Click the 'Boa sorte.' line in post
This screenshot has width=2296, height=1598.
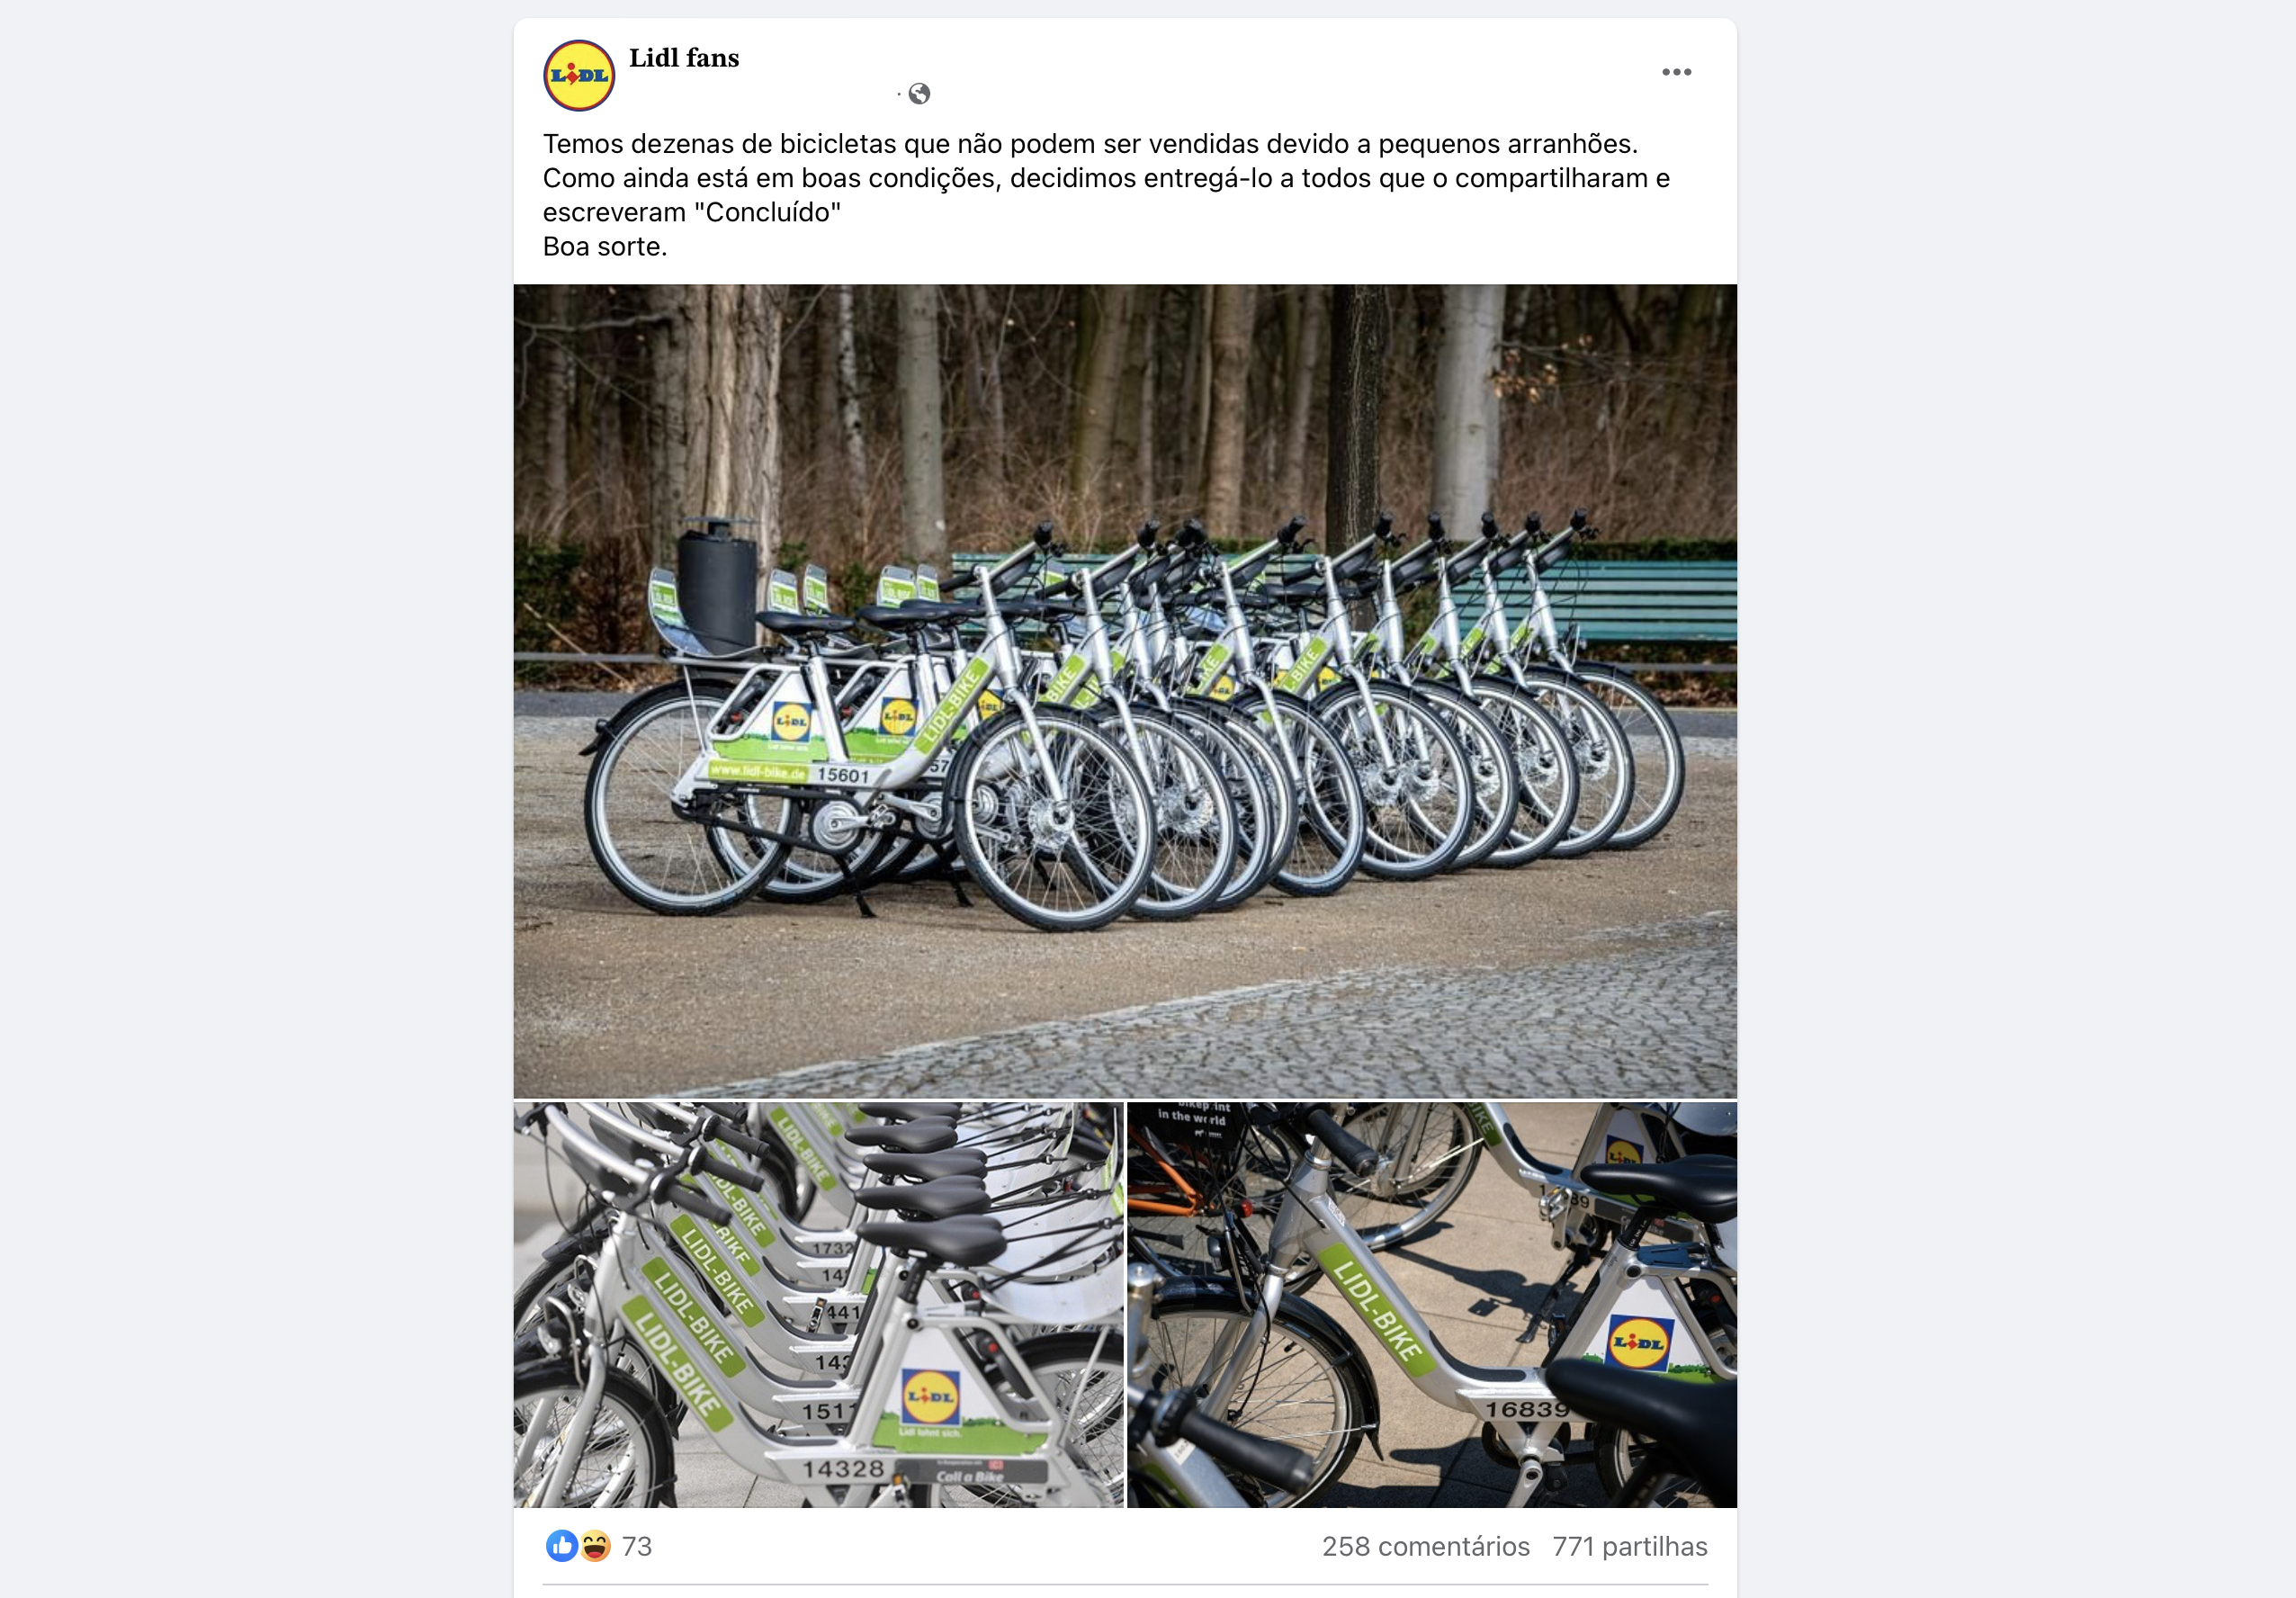tap(605, 247)
